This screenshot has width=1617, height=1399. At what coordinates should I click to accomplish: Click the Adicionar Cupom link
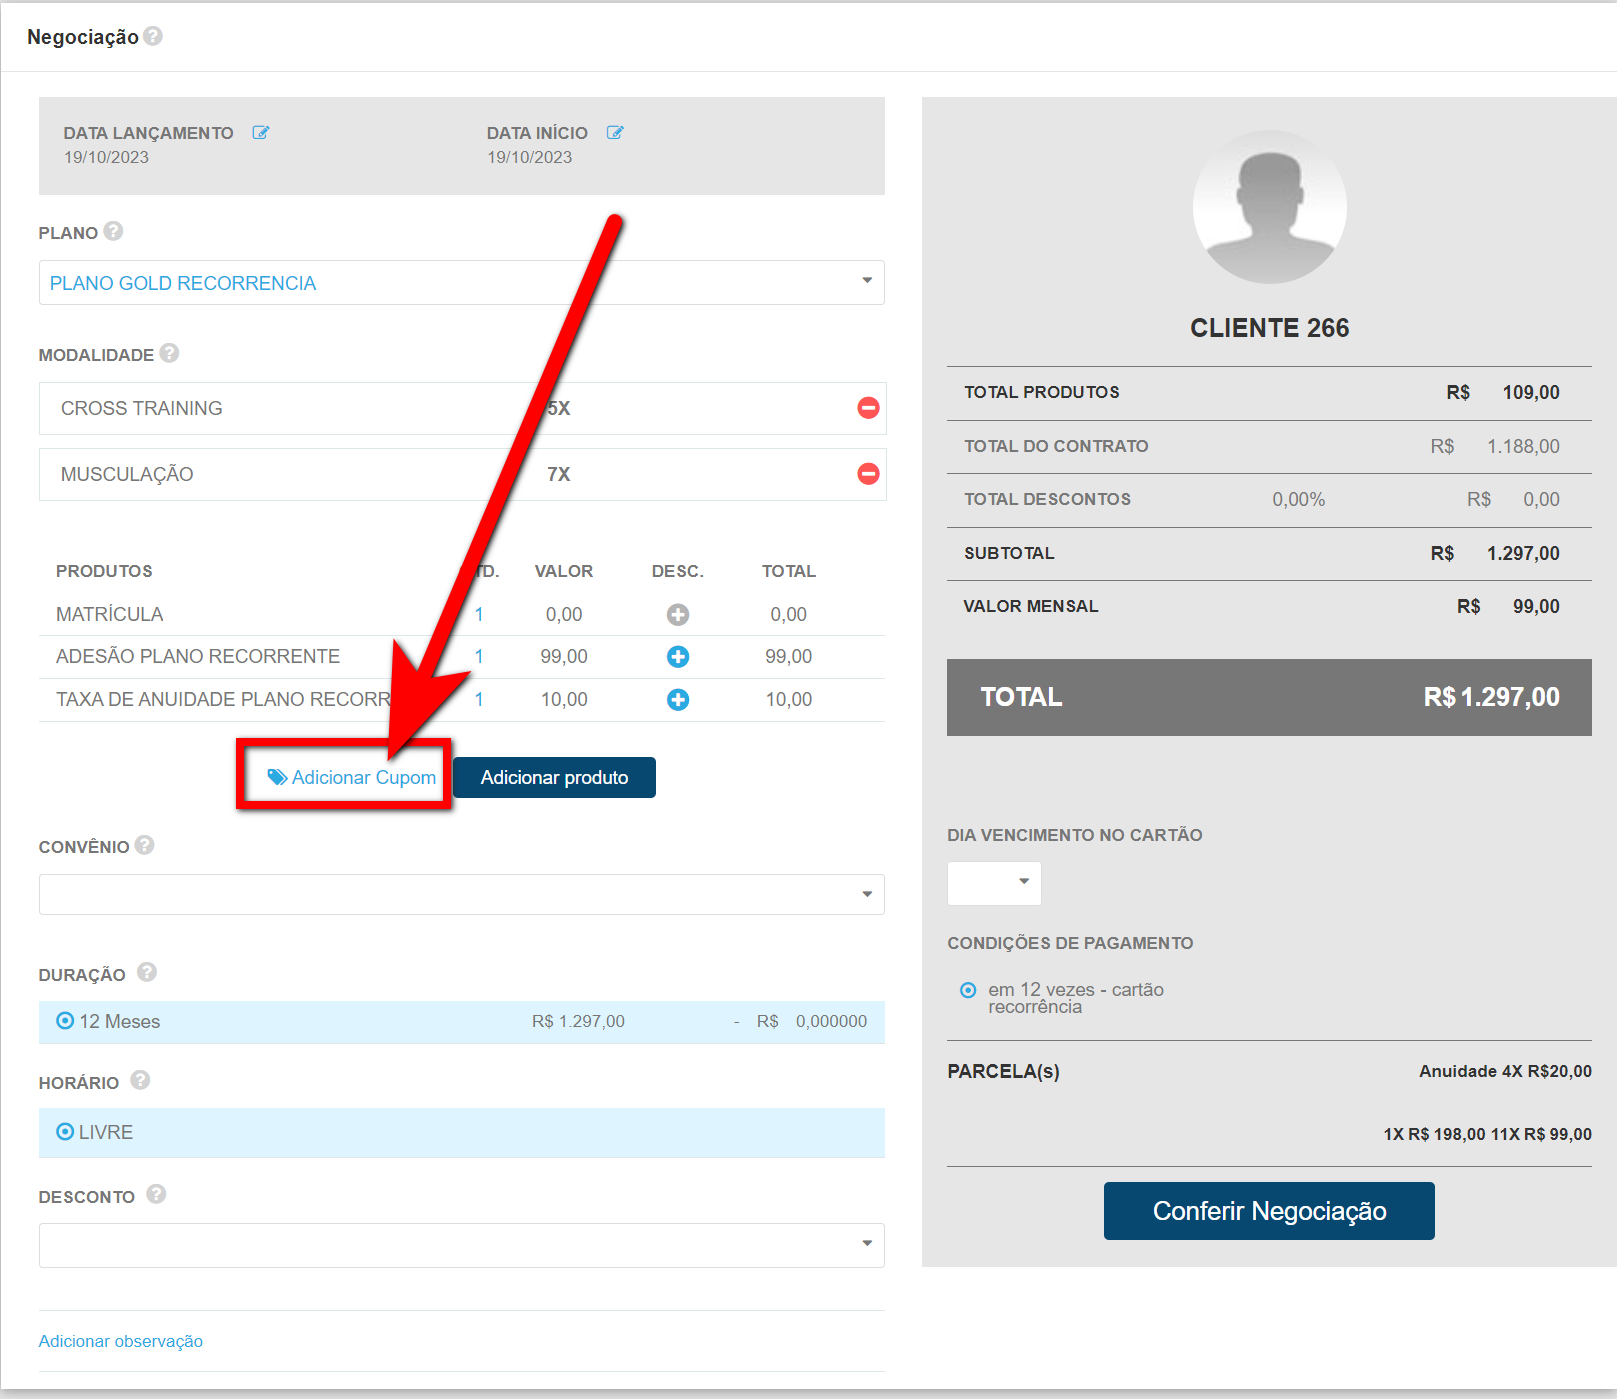point(352,777)
